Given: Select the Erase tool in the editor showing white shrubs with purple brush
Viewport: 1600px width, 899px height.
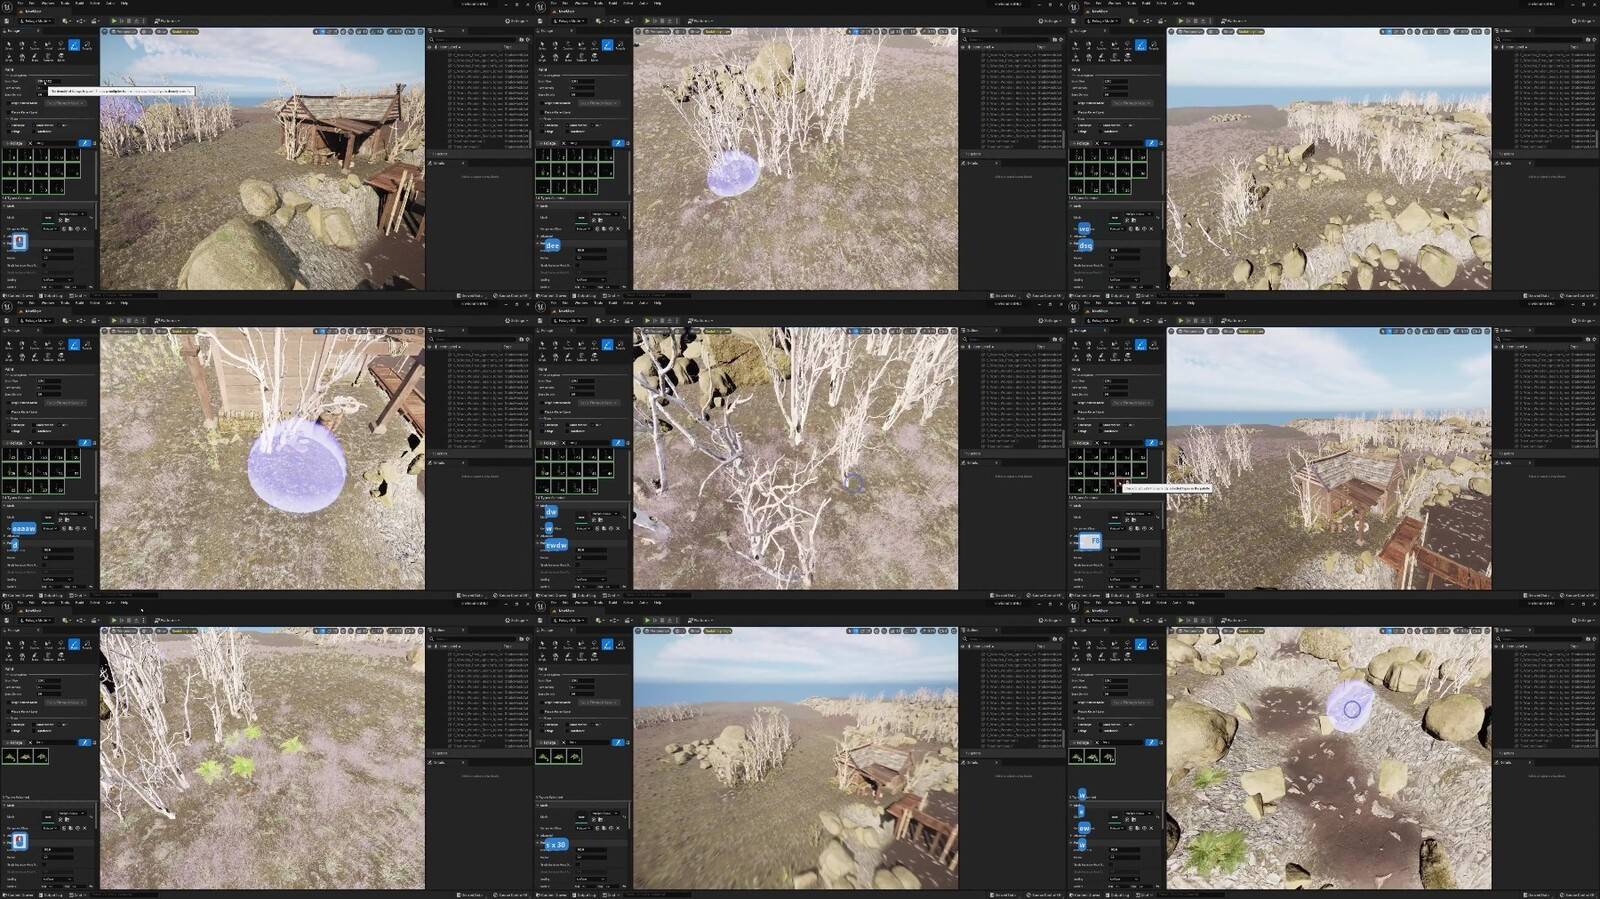Looking at the screenshot, I should tap(568, 57).
